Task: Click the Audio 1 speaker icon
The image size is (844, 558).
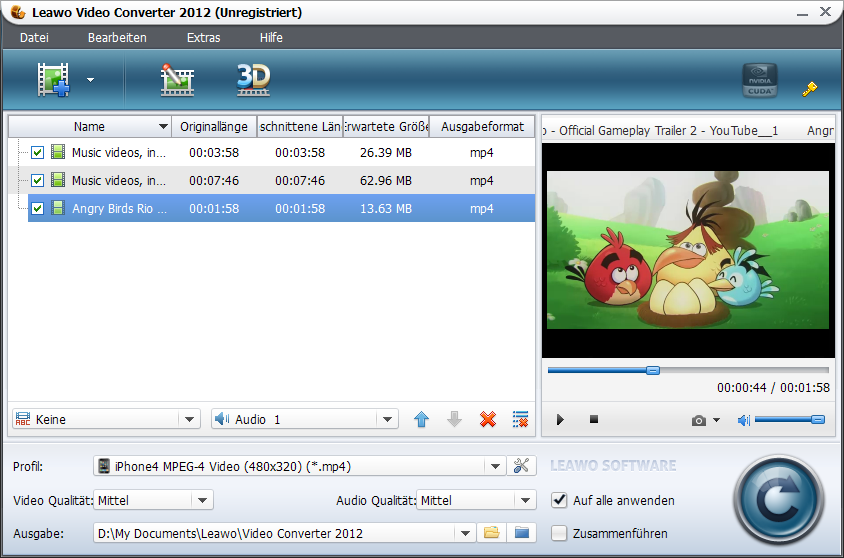Action: [x=221, y=419]
